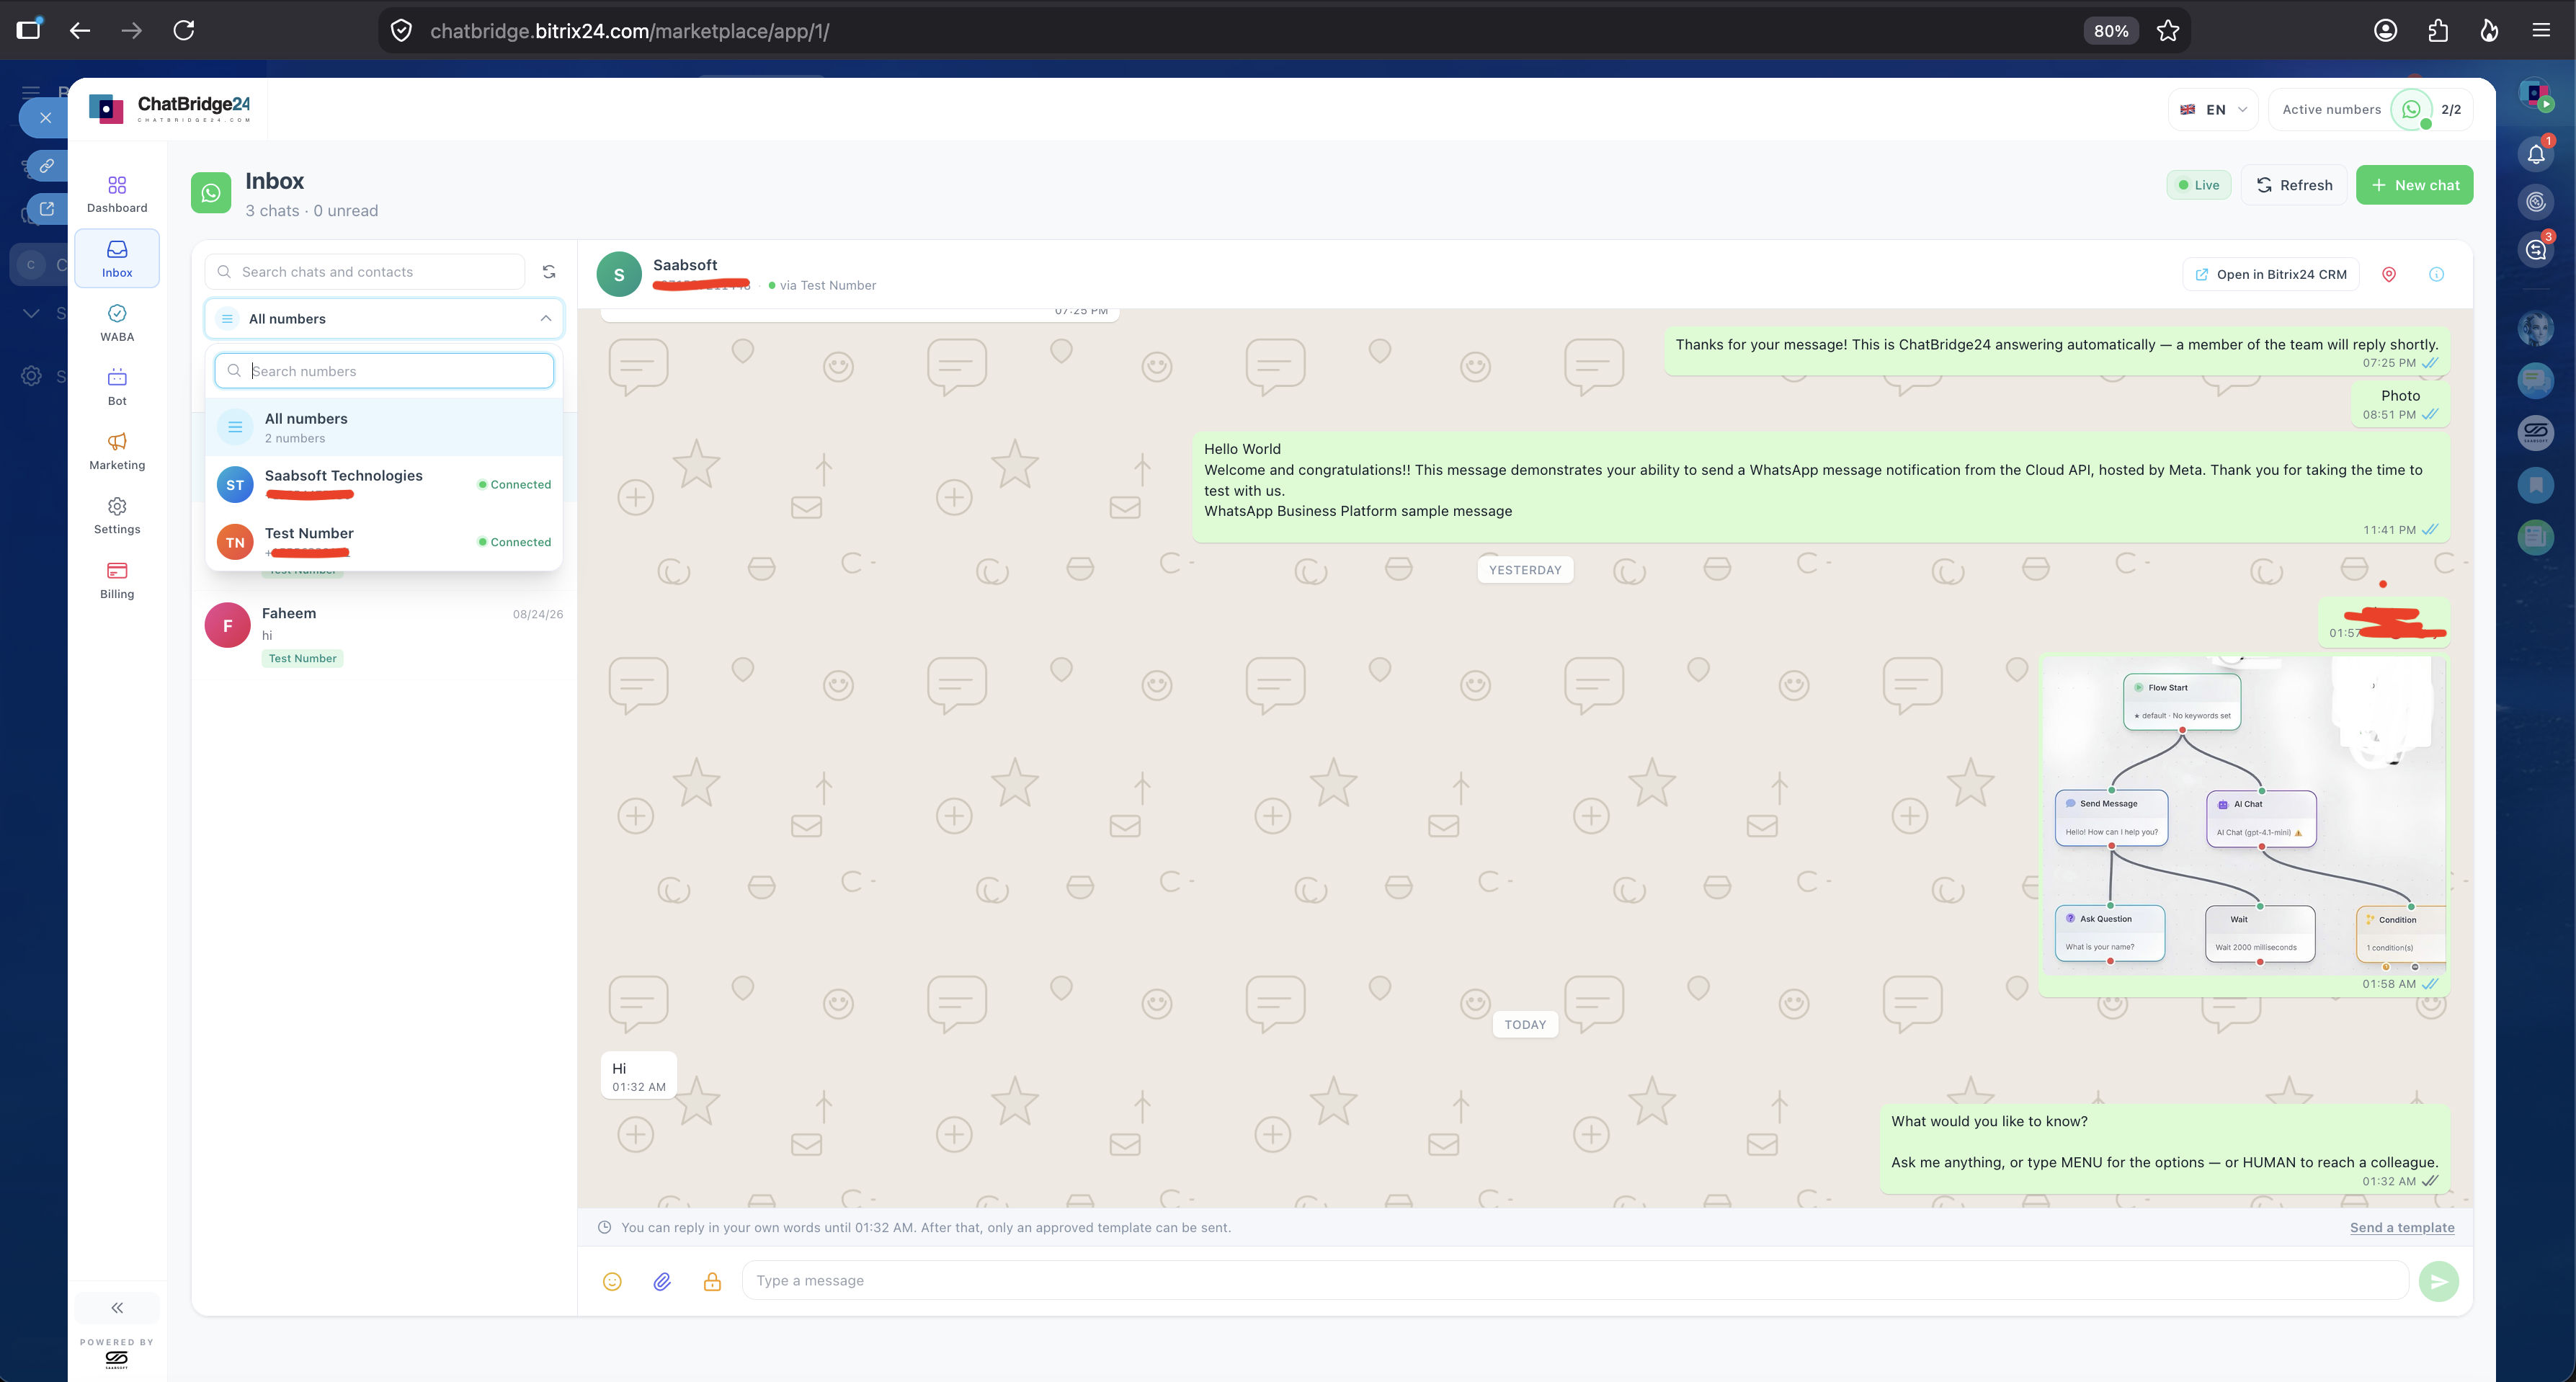
Task: Click the paperclip attachment icon
Action: pos(662,1281)
